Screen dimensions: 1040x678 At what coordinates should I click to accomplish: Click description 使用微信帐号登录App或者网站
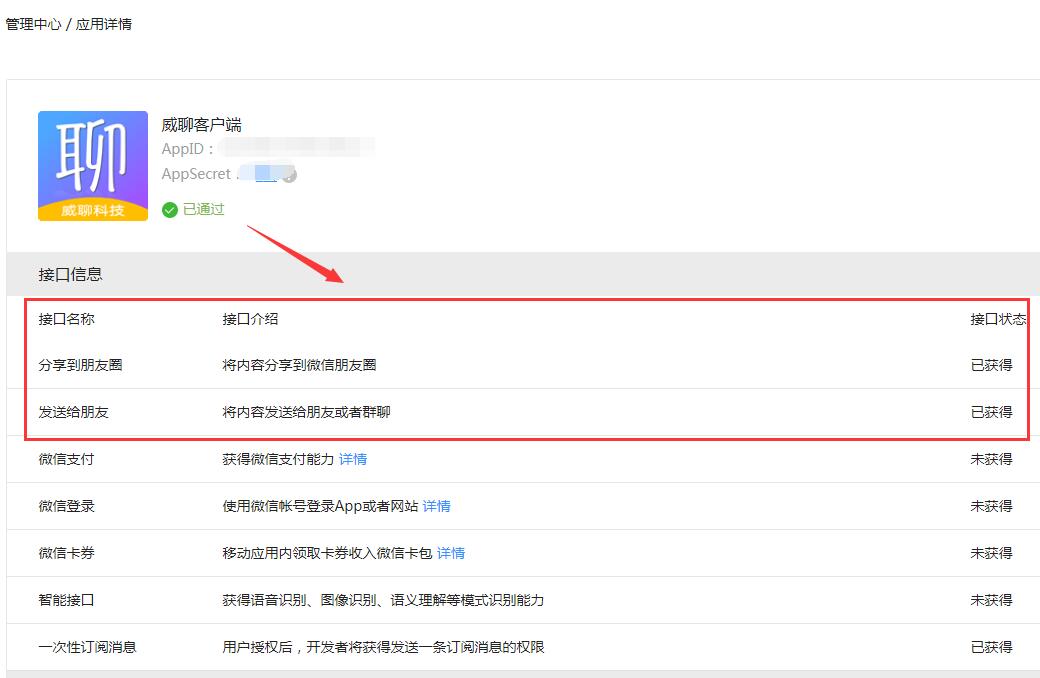pos(320,506)
